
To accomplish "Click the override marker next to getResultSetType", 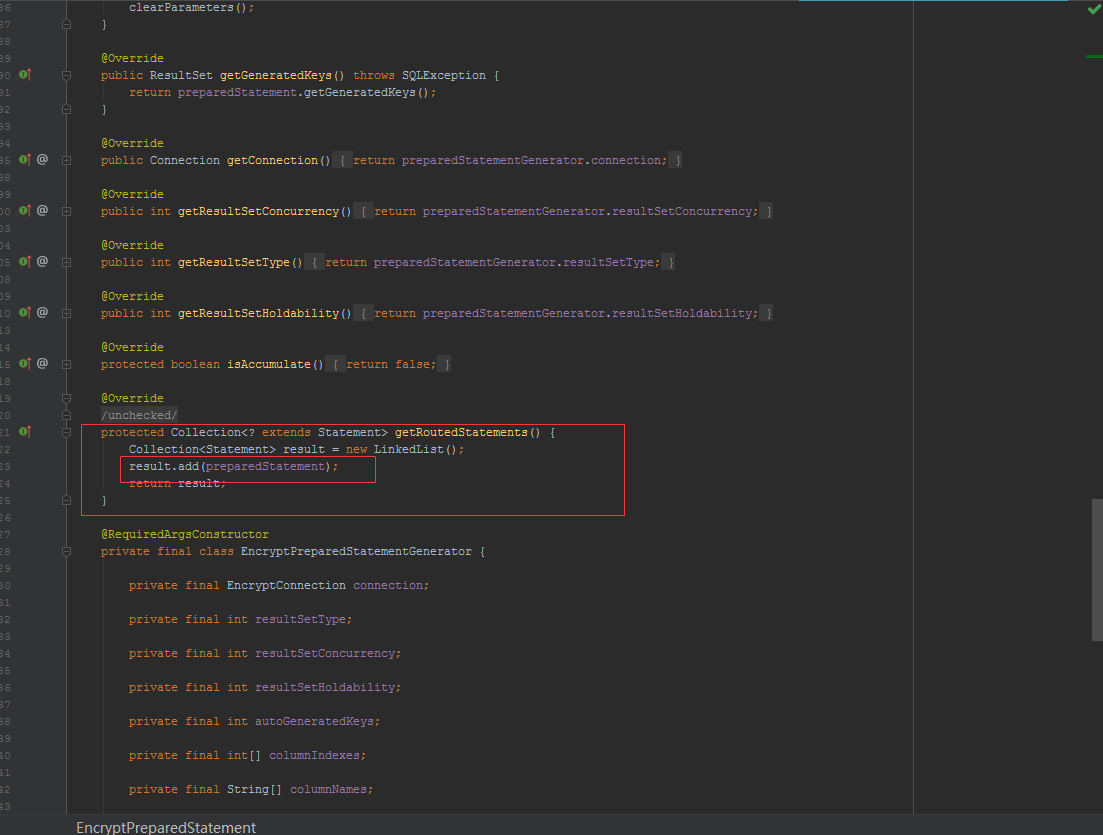I will pyautogui.click(x=24, y=262).
